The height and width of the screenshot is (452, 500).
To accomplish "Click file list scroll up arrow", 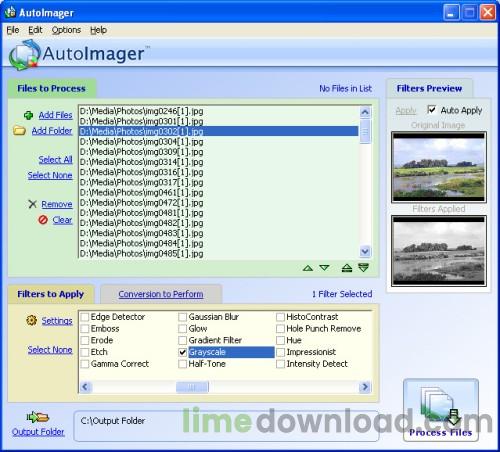I will pos(365,112).
